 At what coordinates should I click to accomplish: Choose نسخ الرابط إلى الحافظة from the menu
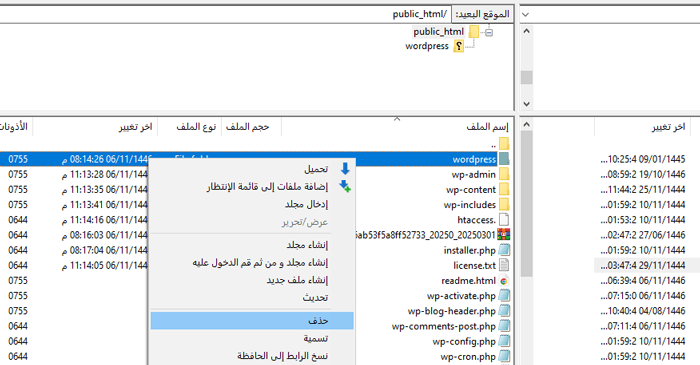point(252,356)
